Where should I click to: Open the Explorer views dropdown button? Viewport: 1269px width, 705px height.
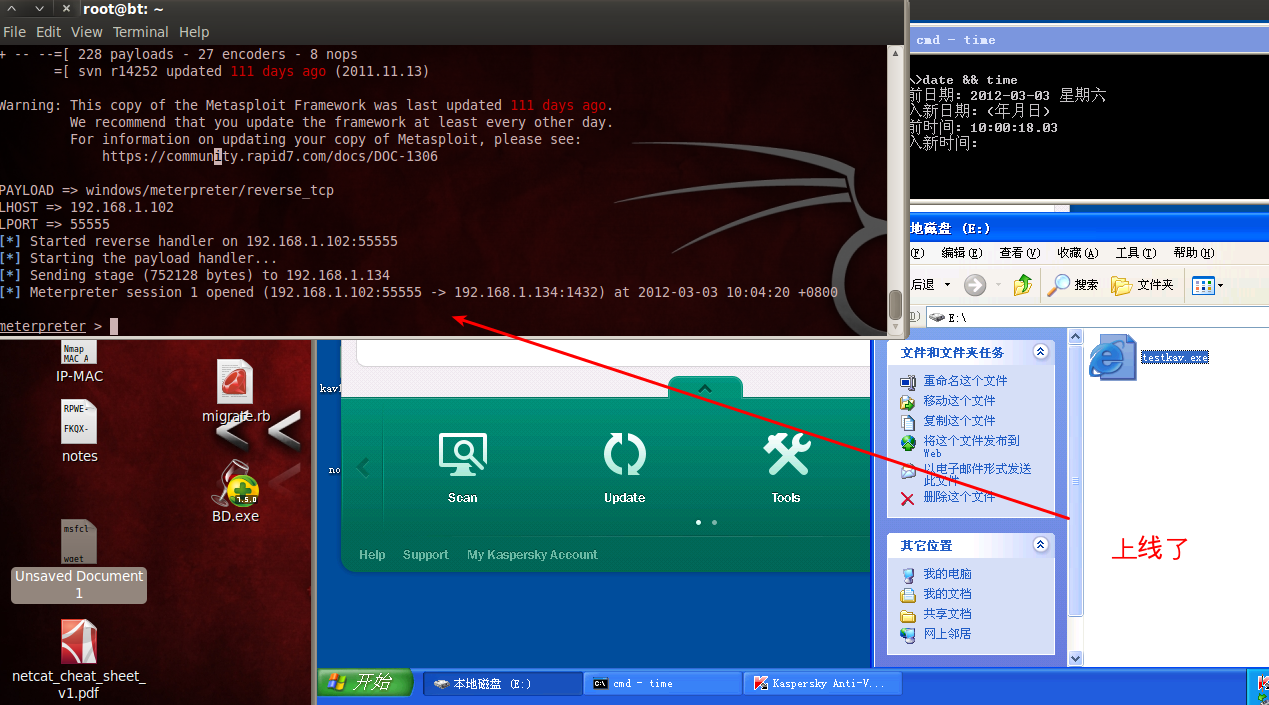point(1208,286)
